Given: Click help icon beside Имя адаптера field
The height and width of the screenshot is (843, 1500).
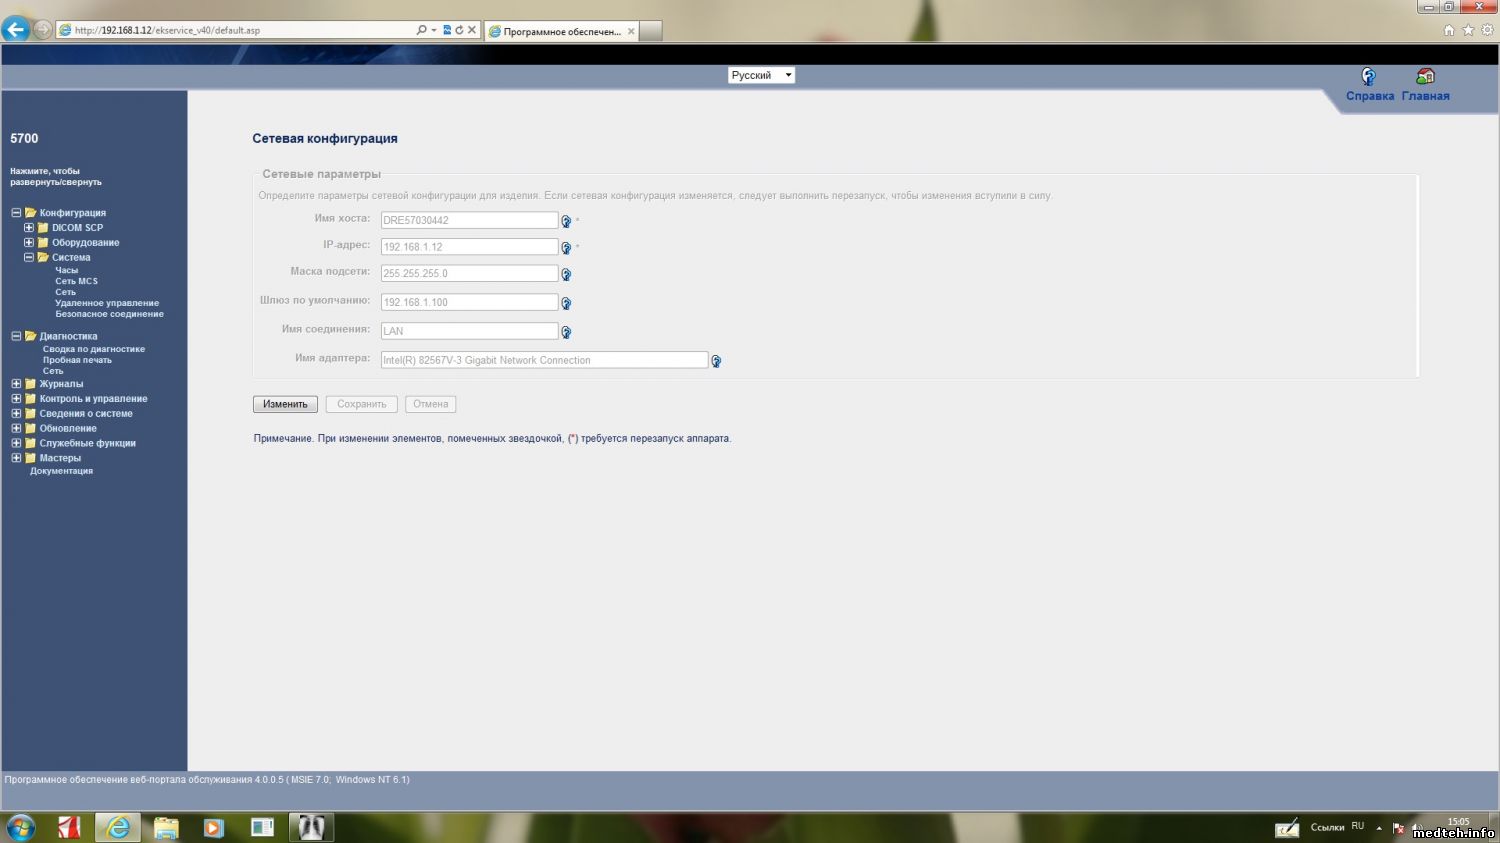Looking at the screenshot, I should (716, 361).
